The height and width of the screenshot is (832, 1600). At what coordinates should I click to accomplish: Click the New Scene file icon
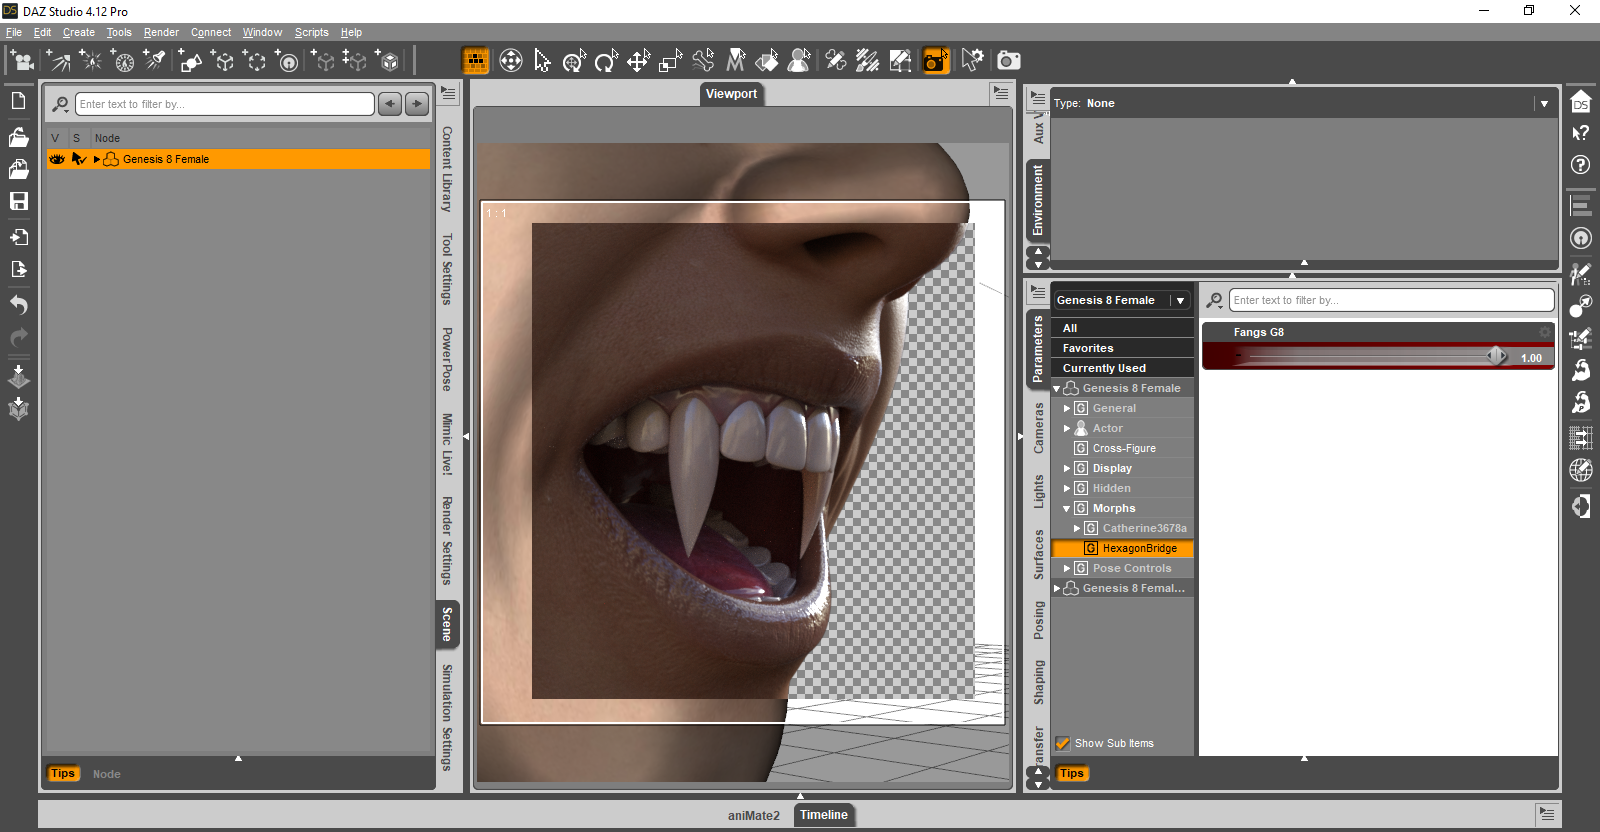click(18, 101)
